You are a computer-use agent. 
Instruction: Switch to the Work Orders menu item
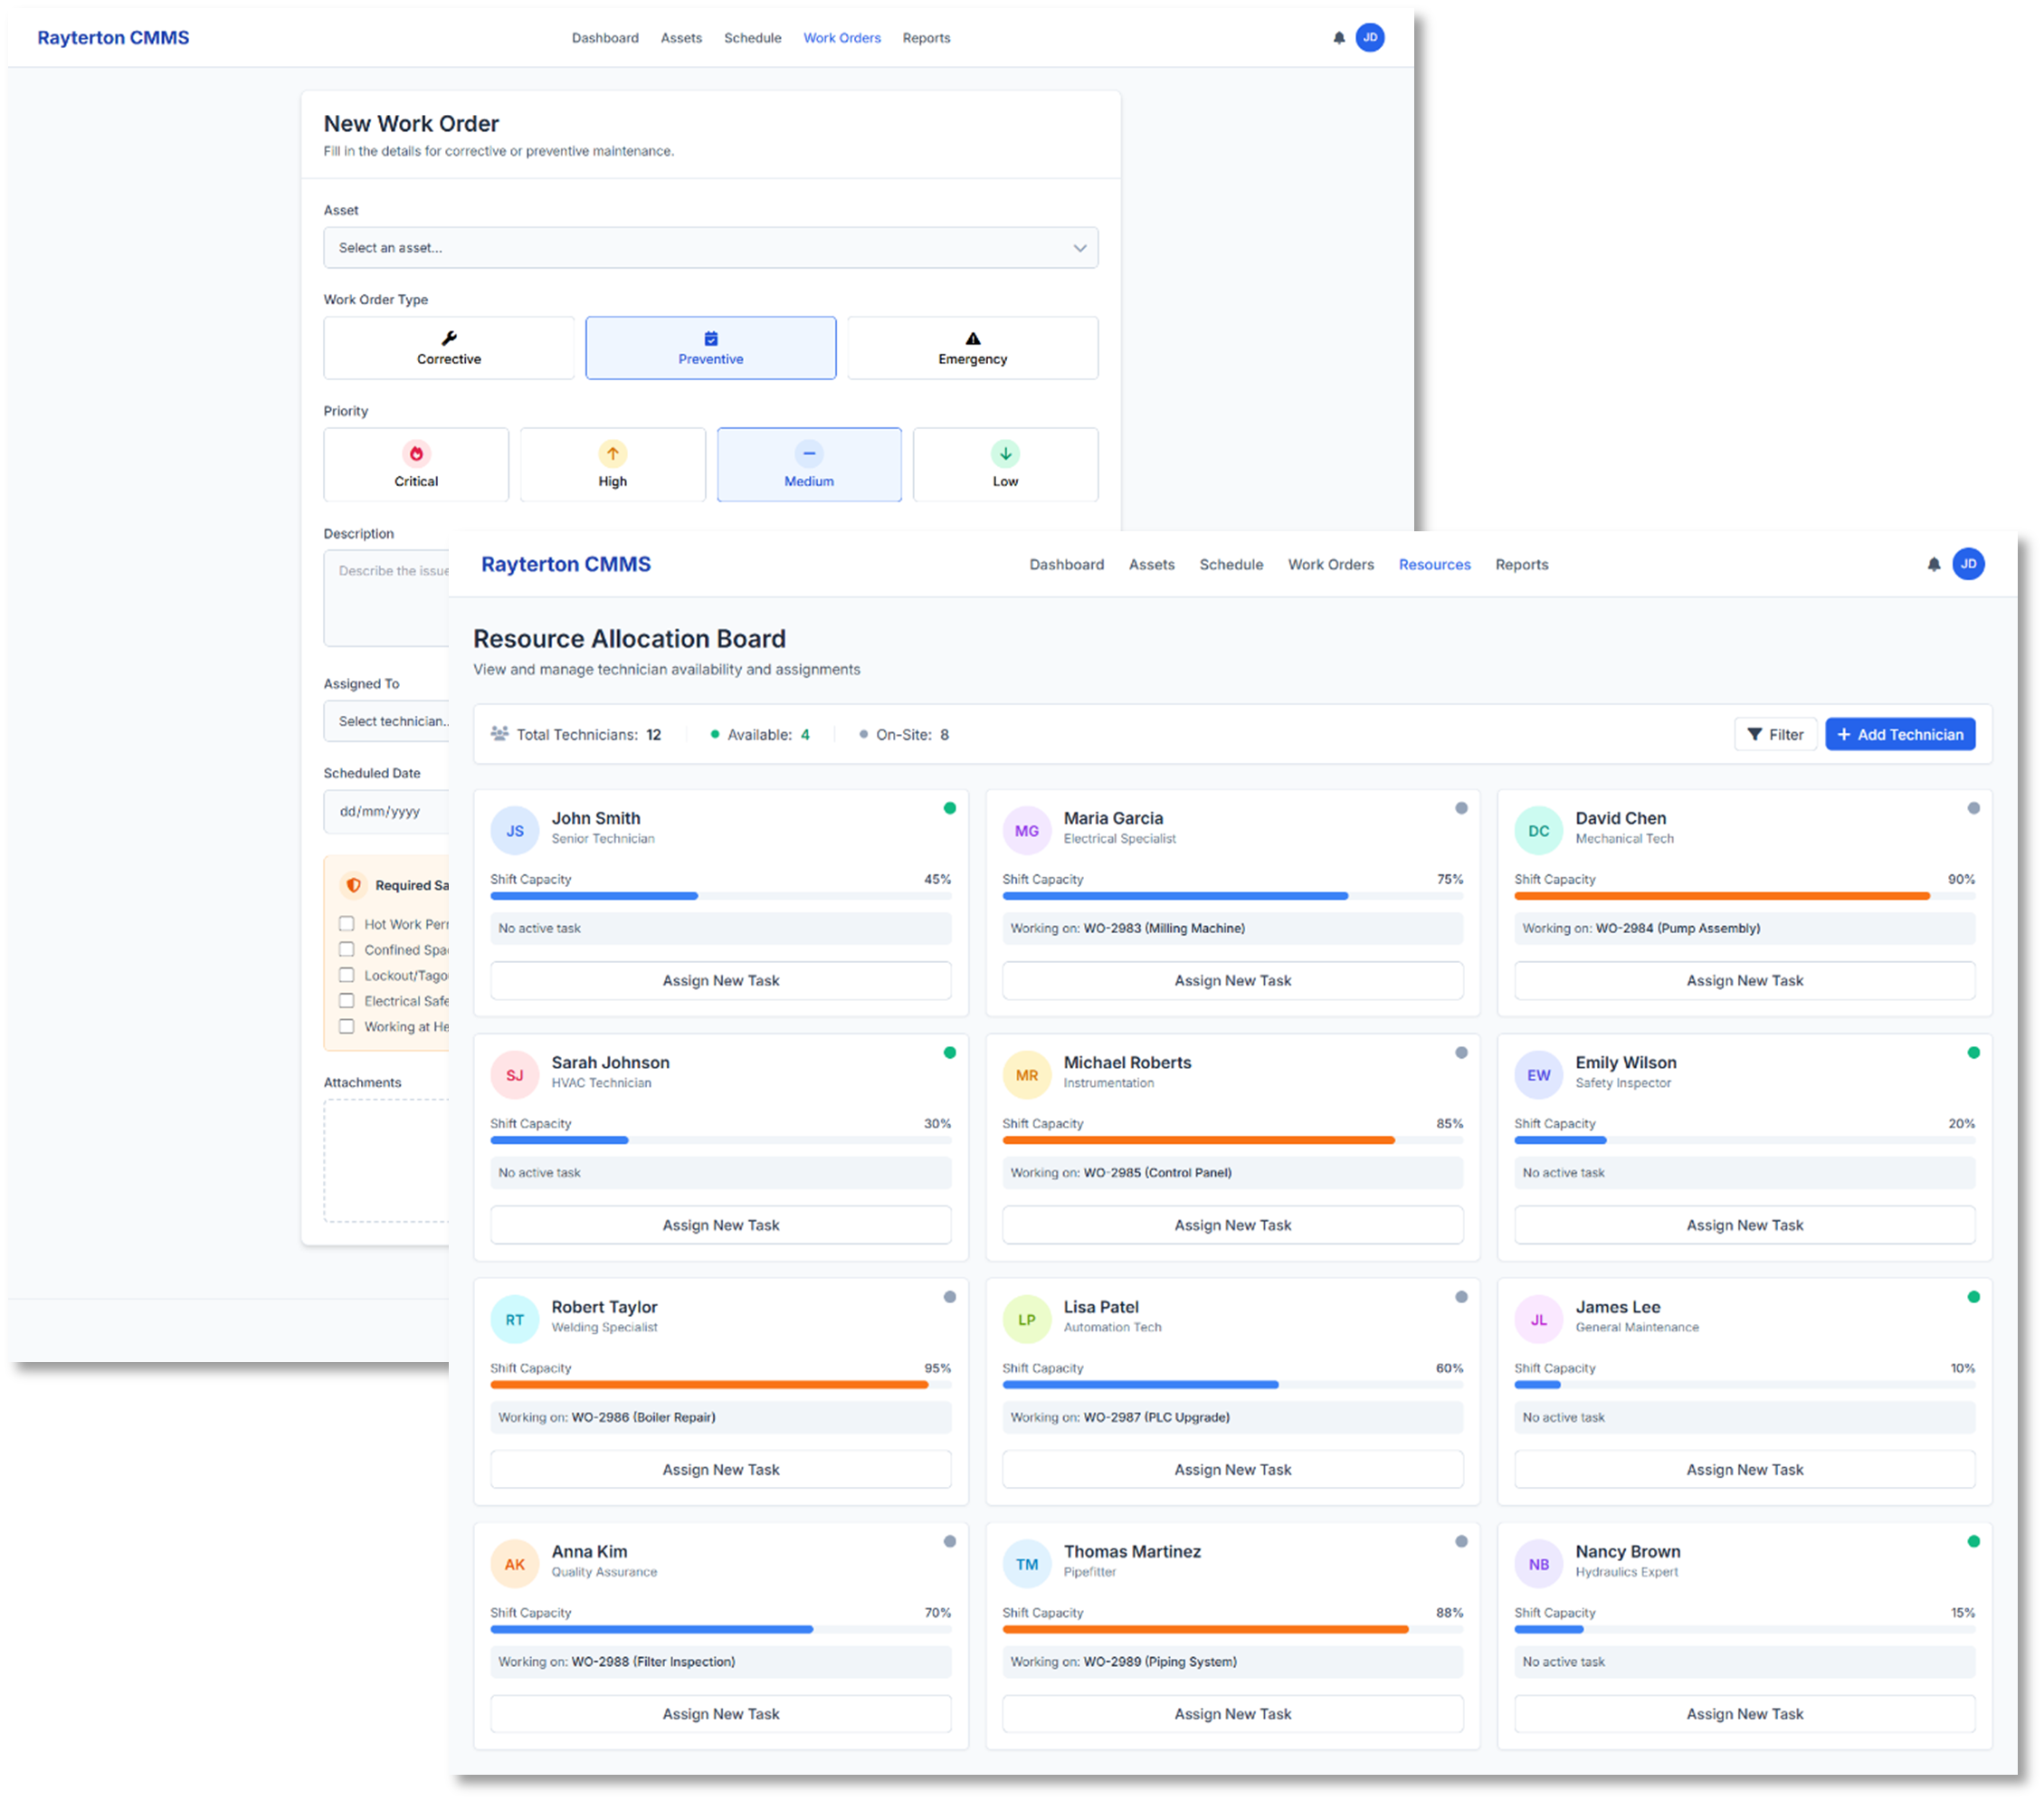point(1331,564)
